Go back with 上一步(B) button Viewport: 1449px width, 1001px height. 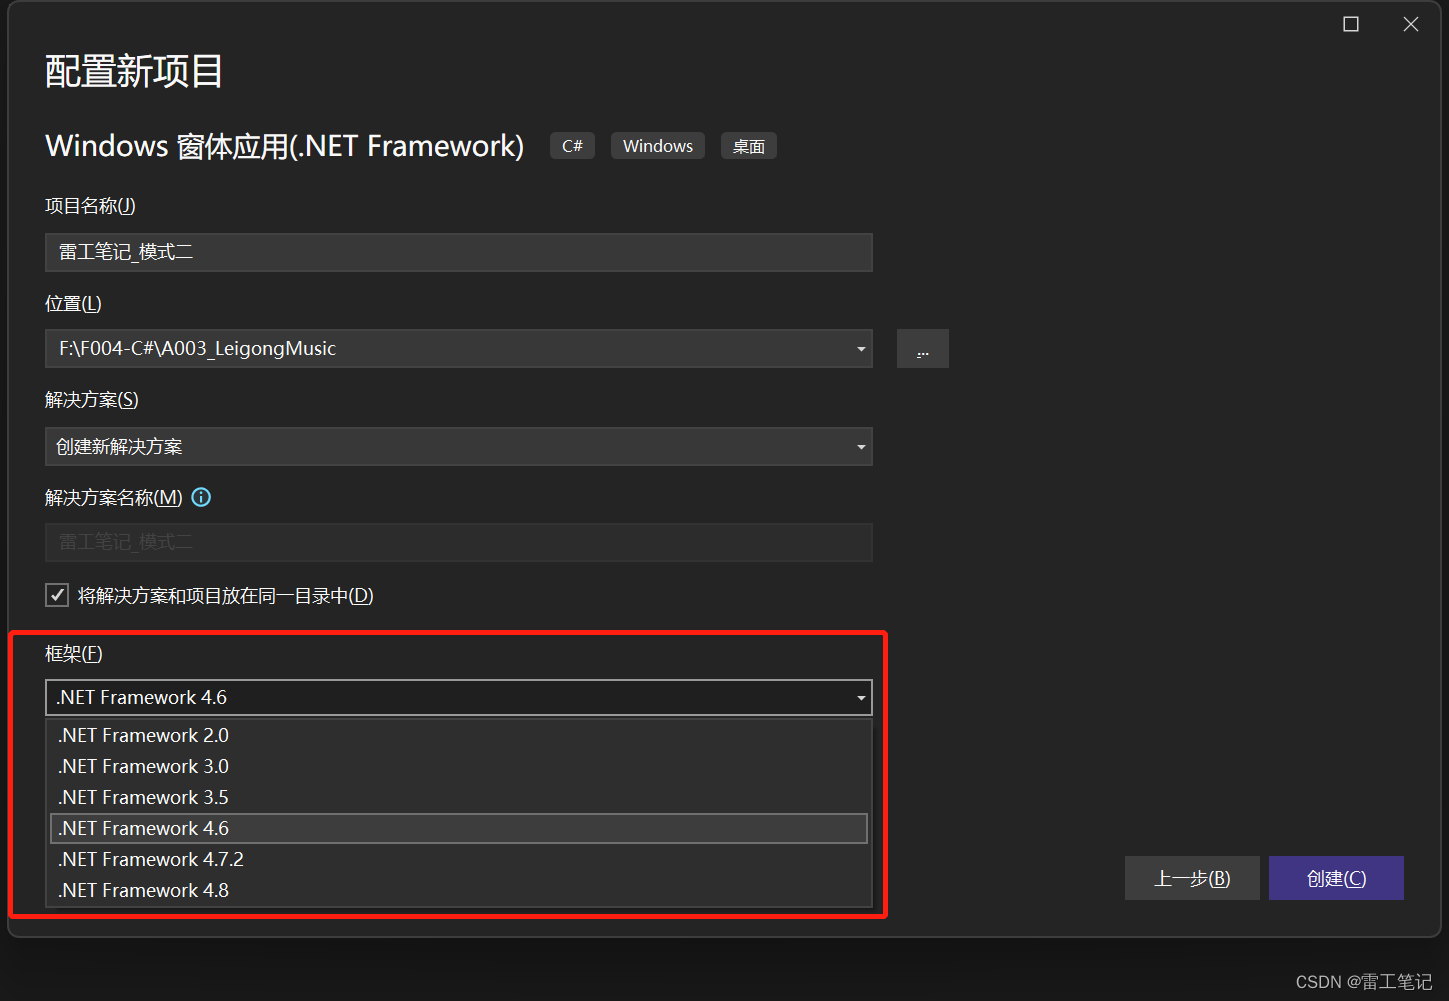pos(1192,878)
